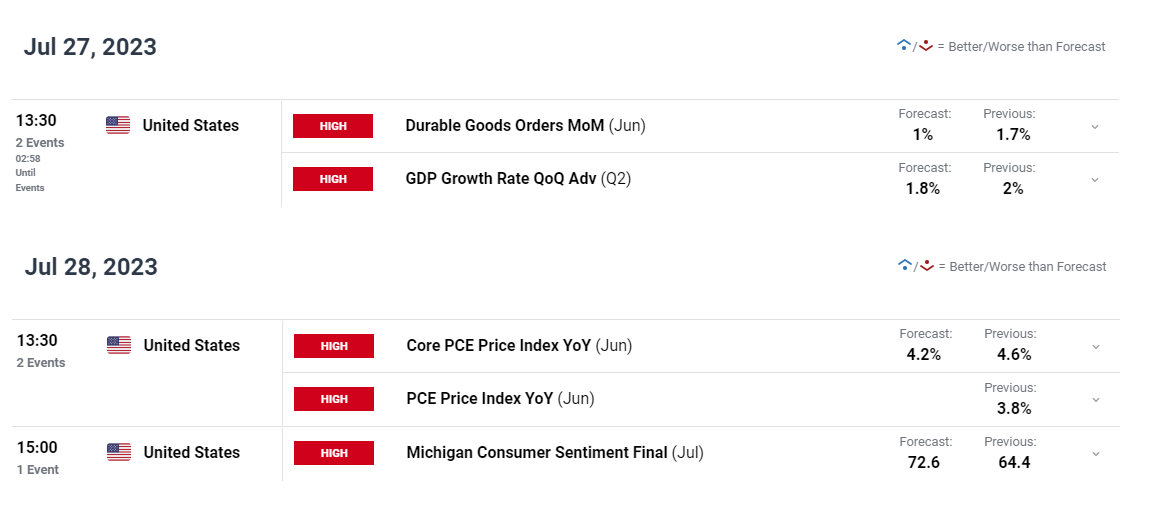
Task: Expand the Durable Goods Orders MoM event details
Action: point(1095,127)
